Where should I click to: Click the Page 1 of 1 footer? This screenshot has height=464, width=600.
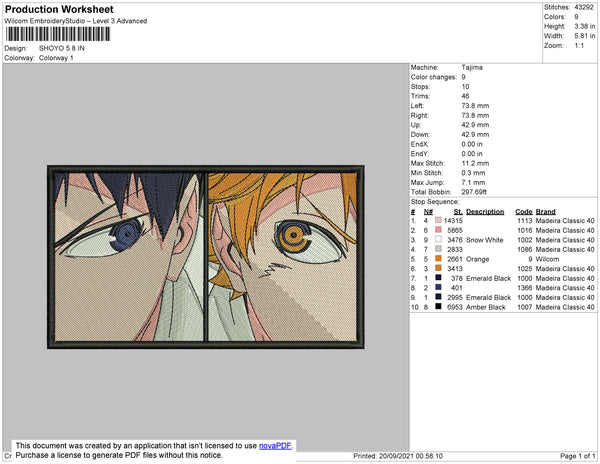[578, 456]
